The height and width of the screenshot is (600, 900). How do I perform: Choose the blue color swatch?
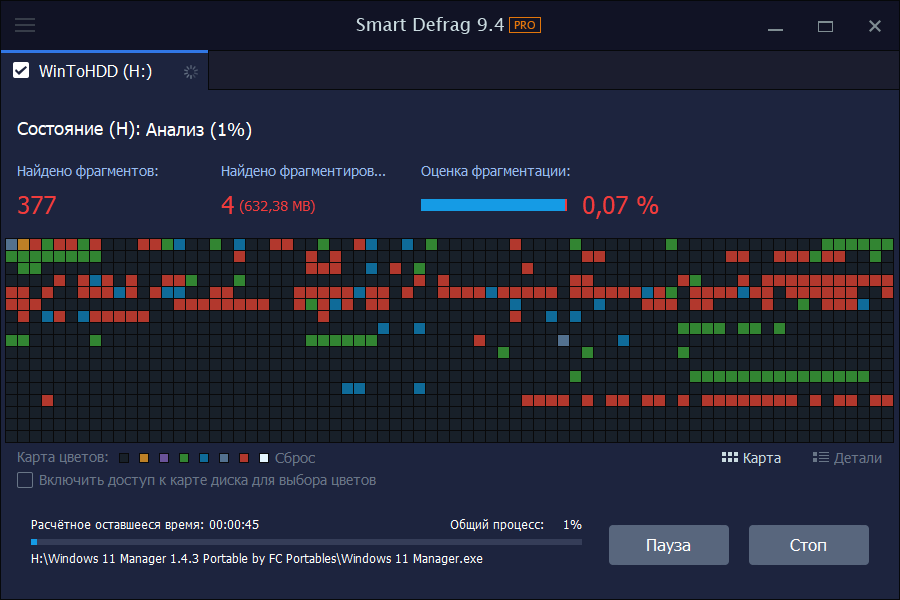coord(204,458)
